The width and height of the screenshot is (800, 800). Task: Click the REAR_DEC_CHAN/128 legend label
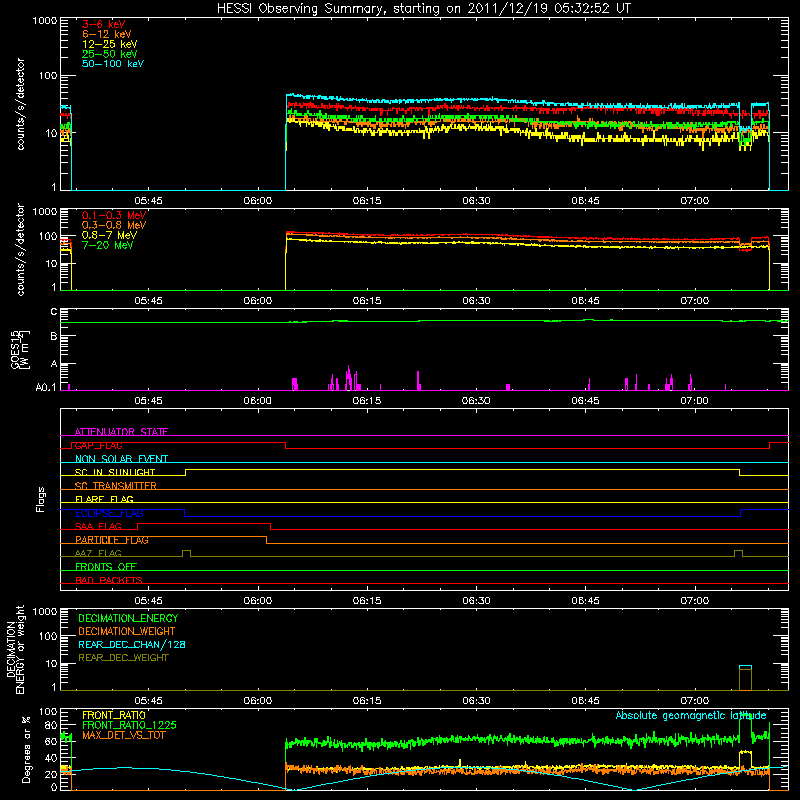point(132,644)
